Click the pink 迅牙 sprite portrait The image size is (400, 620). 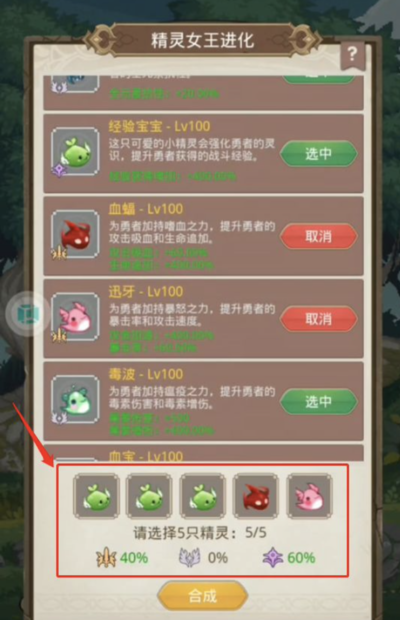click(75, 317)
